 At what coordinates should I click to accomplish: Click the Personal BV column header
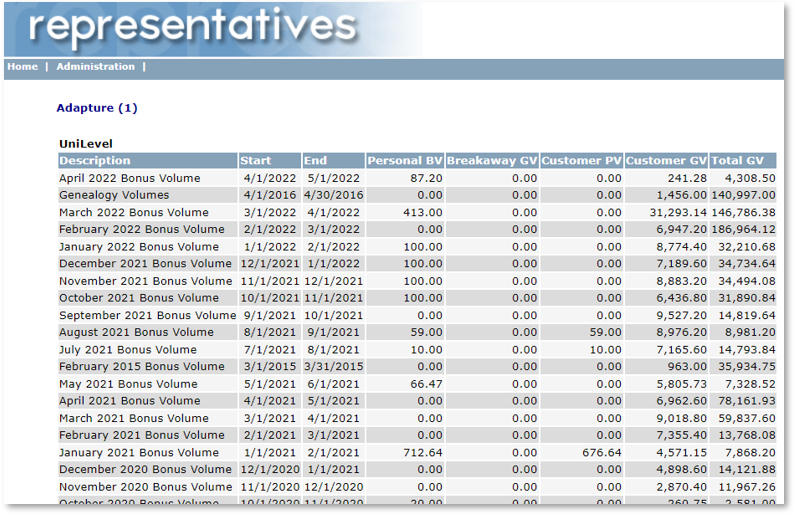coord(404,161)
